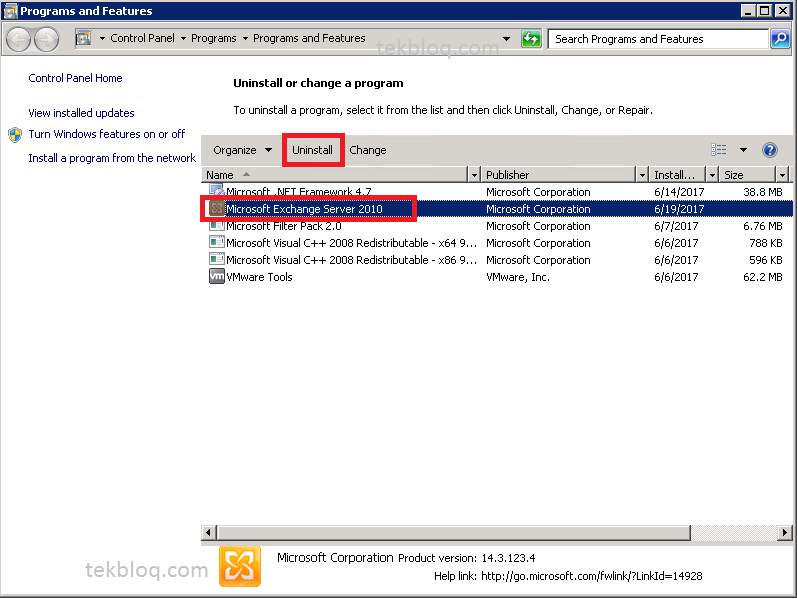797x599 pixels.
Task: Open the View installed updates link
Action: pyautogui.click(x=81, y=113)
